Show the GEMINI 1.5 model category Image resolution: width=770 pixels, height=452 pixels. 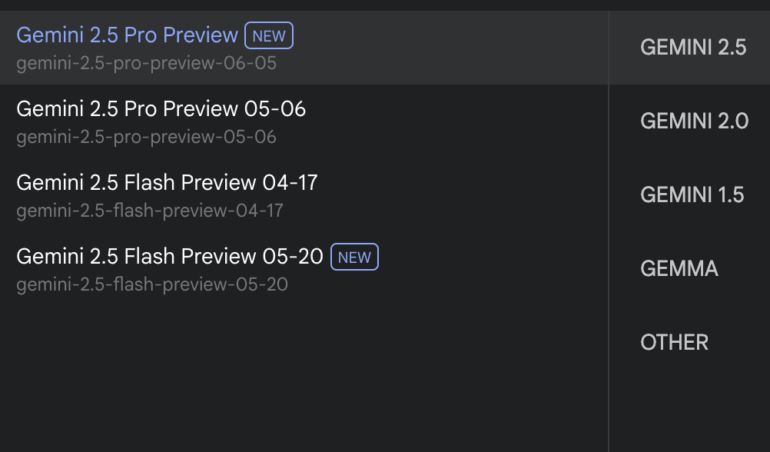(692, 195)
